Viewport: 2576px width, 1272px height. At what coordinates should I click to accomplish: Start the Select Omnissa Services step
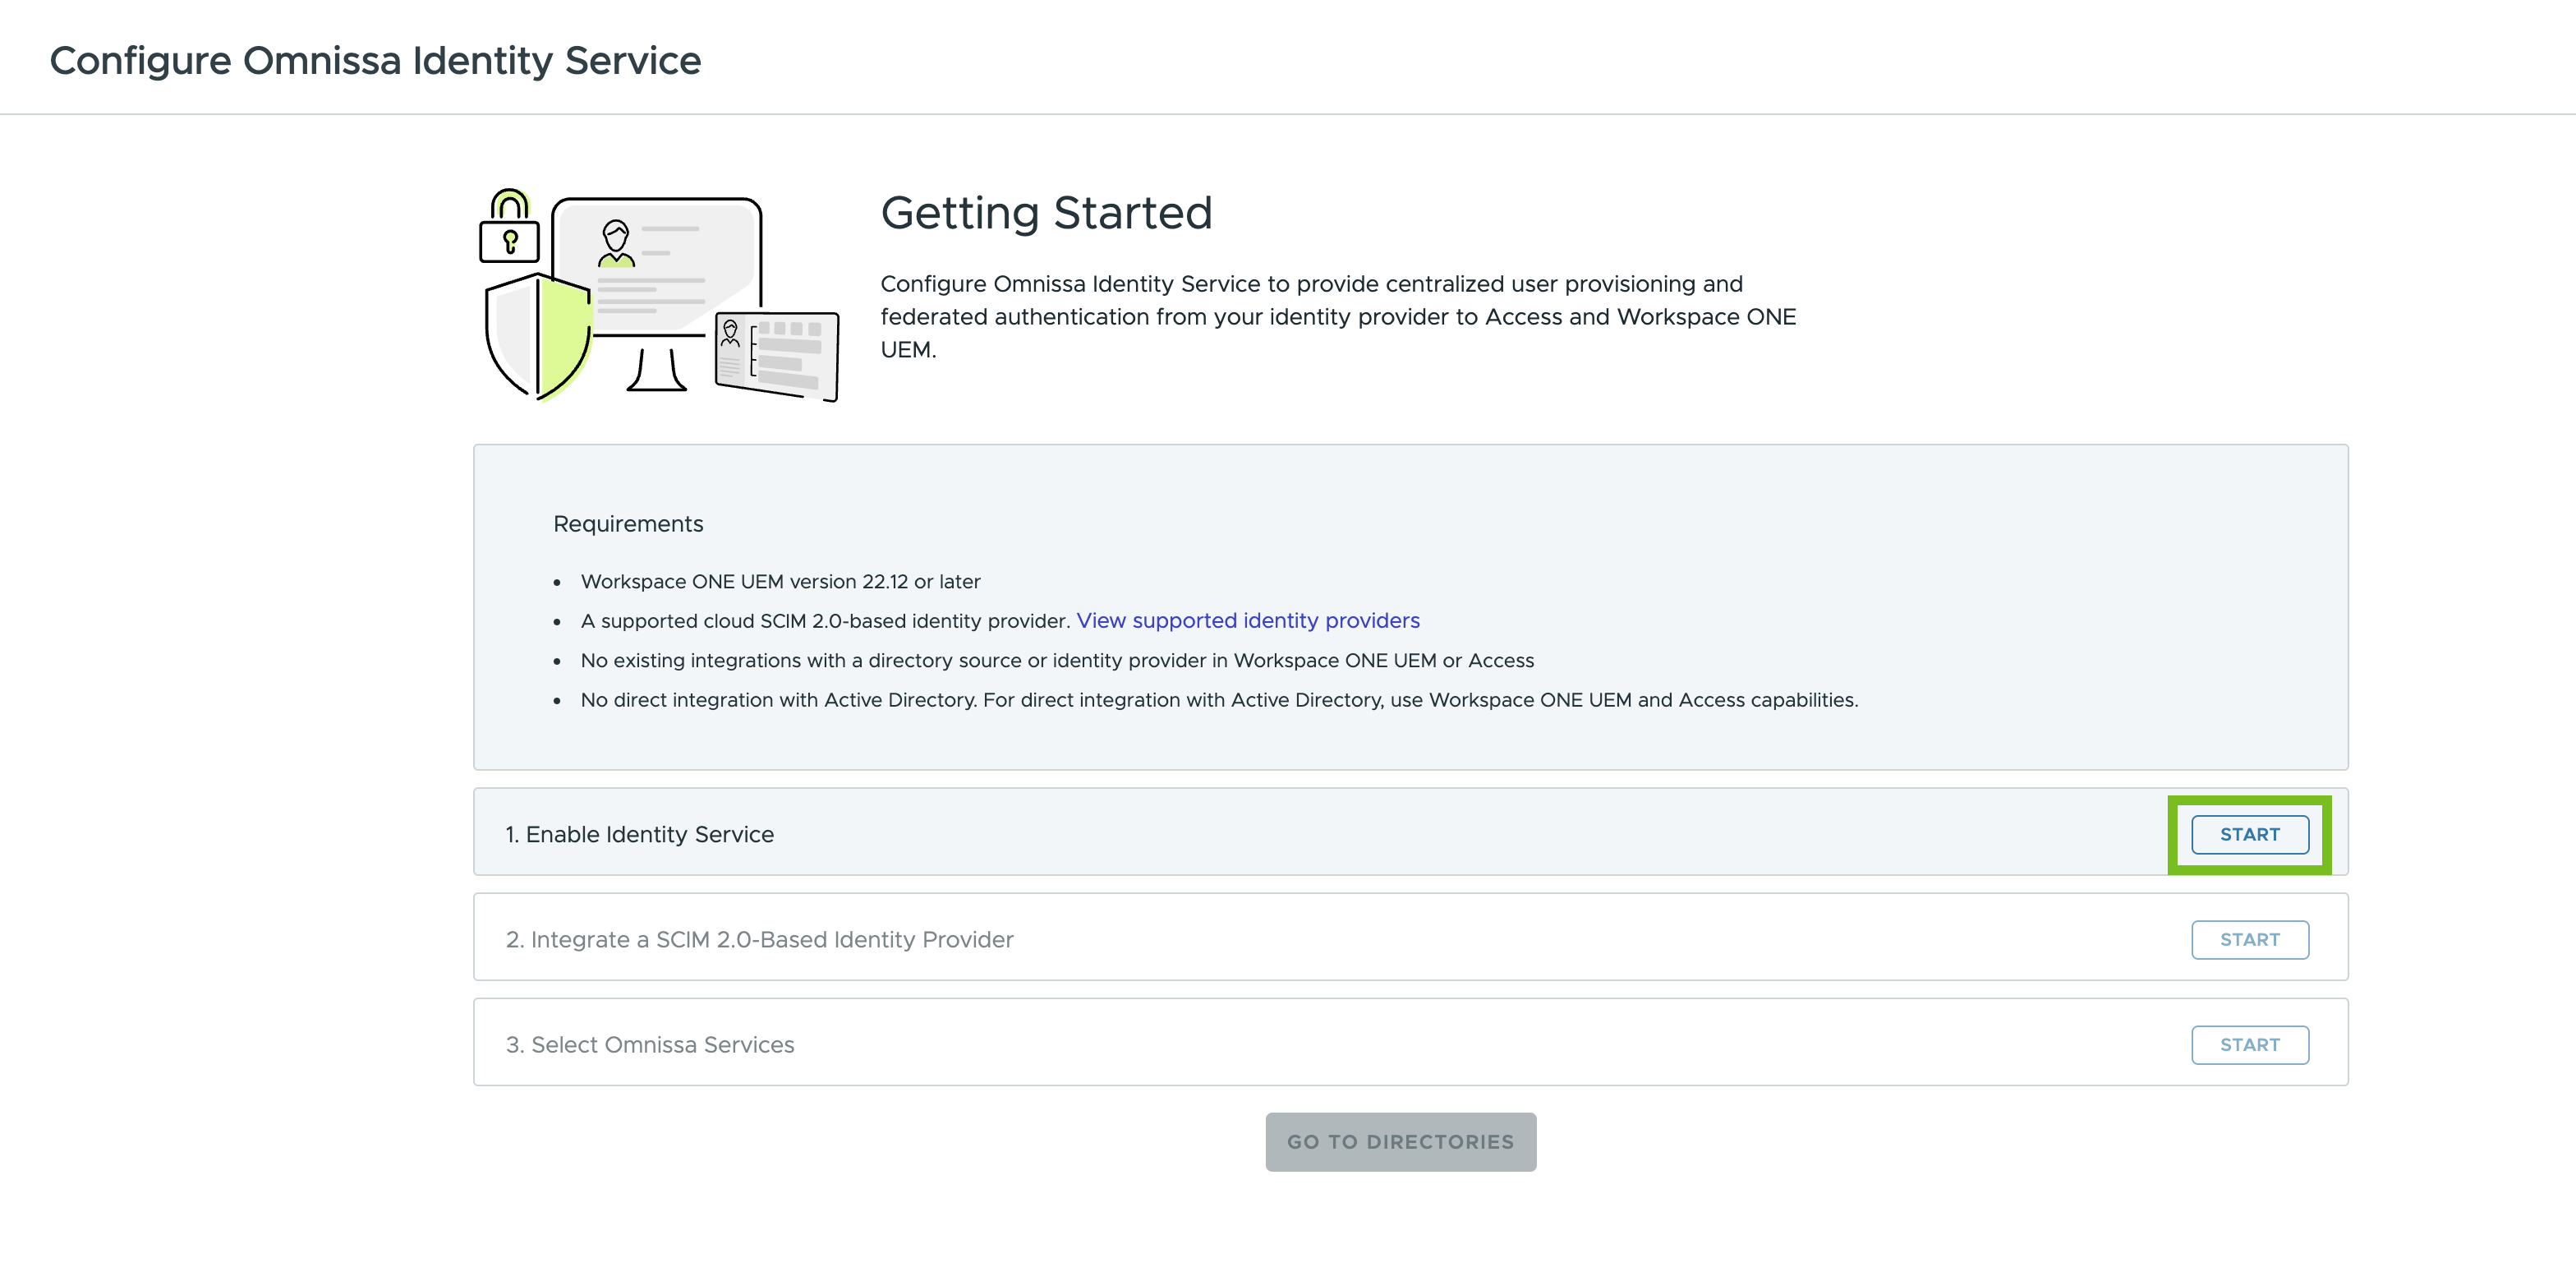click(x=2249, y=1044)
